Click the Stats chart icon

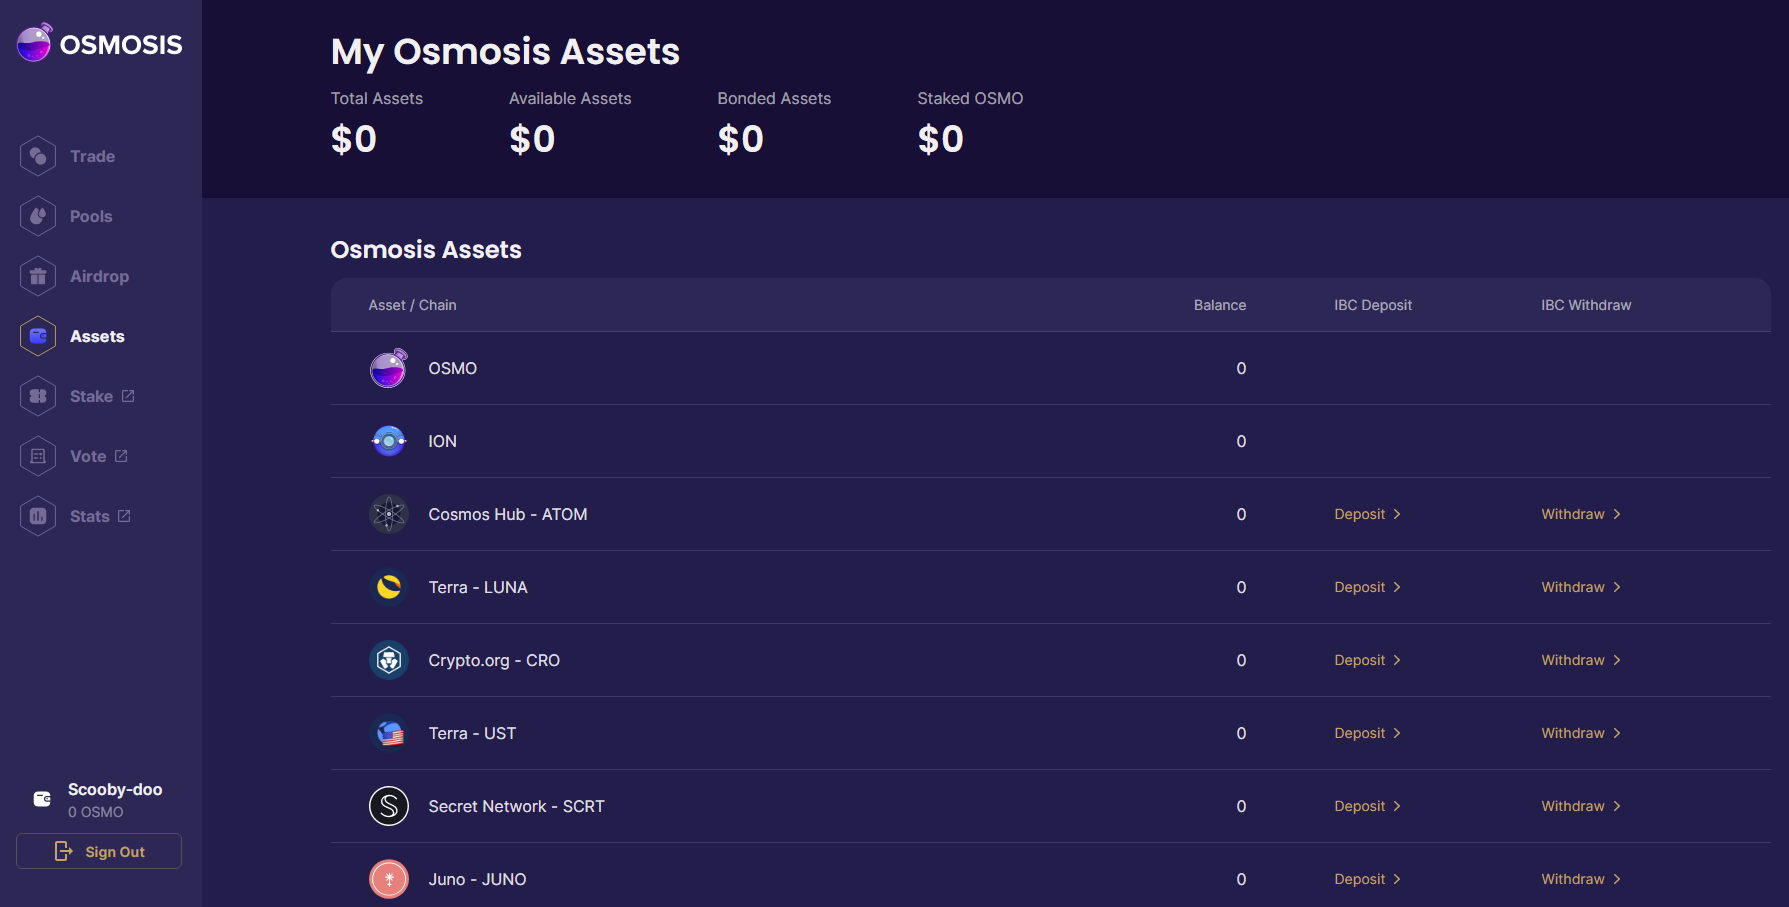tap(38, 516)
